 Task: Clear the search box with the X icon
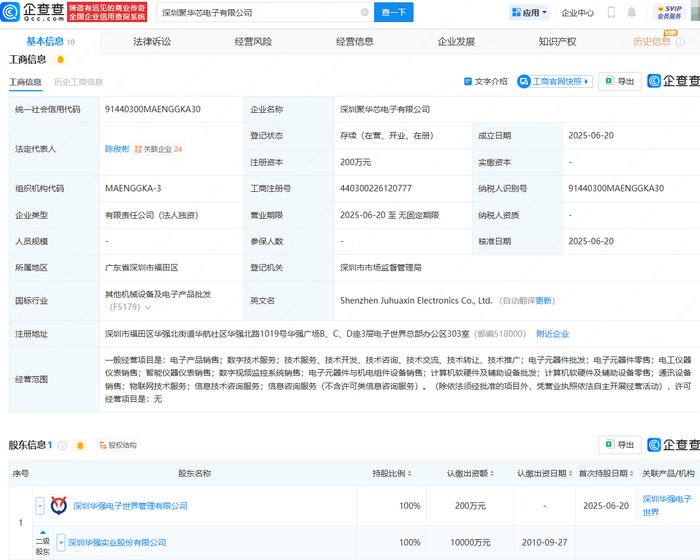(x=364, y=12)
